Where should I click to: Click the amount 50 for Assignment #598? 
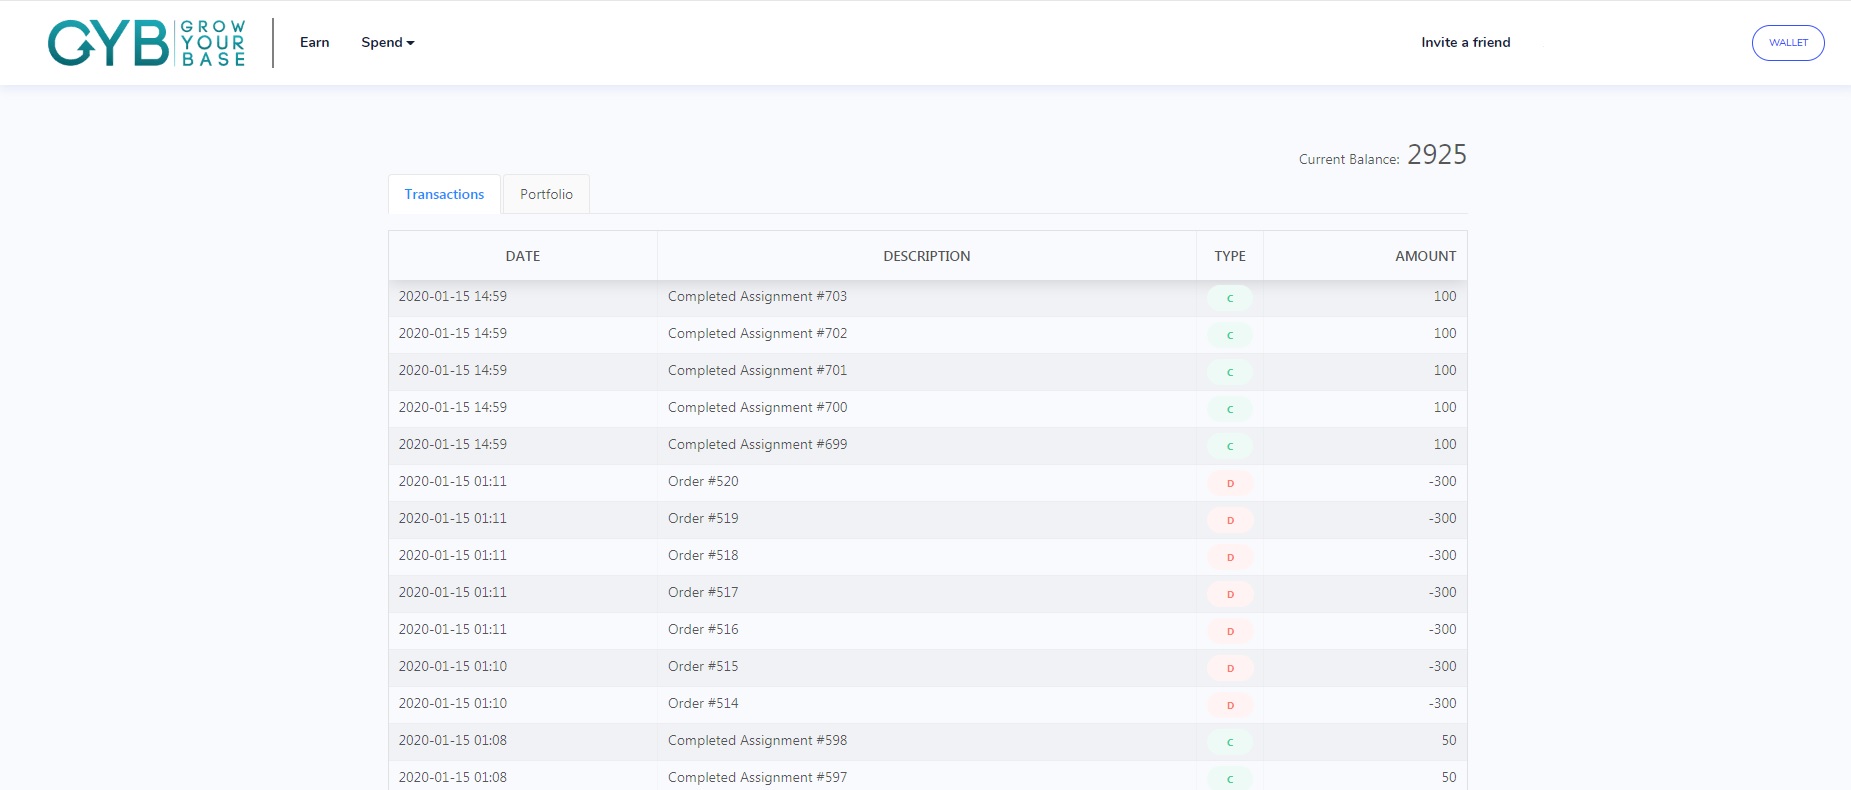[1449, 740]
